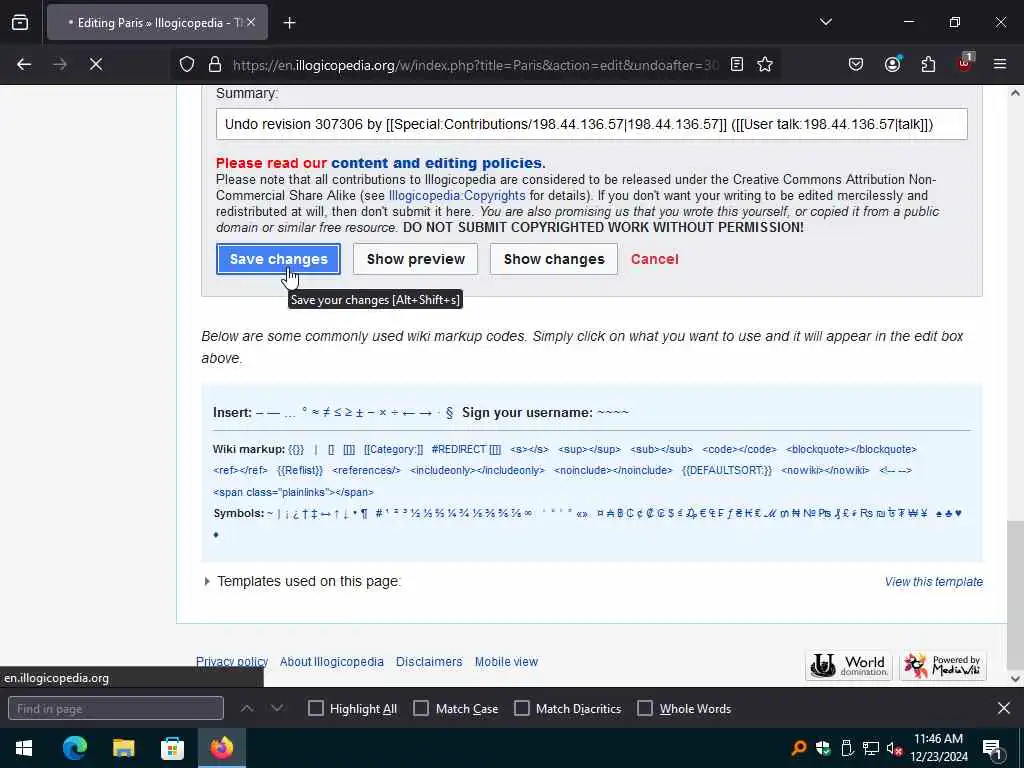Click into the edit Summary field
The height and width of the screenshot is (768, 1024).
tap(592, 124)
